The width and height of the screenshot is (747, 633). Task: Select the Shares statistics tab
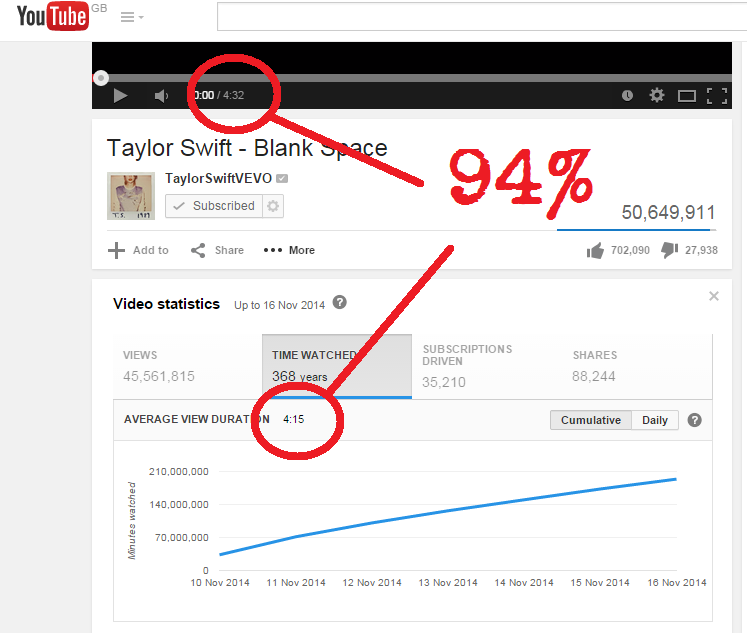(637, 367)
